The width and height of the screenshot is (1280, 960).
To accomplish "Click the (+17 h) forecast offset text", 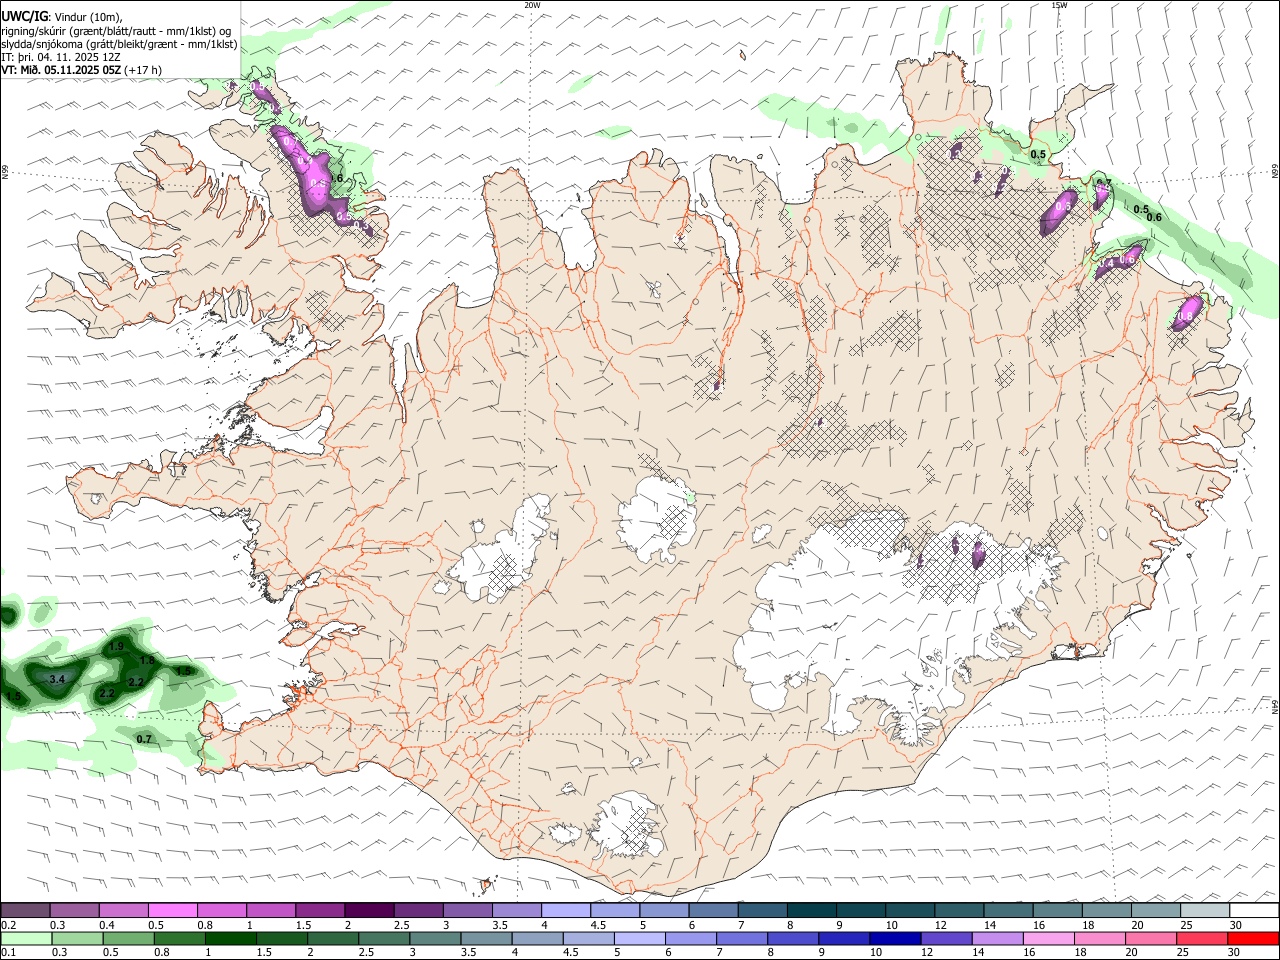I will 144,70.
